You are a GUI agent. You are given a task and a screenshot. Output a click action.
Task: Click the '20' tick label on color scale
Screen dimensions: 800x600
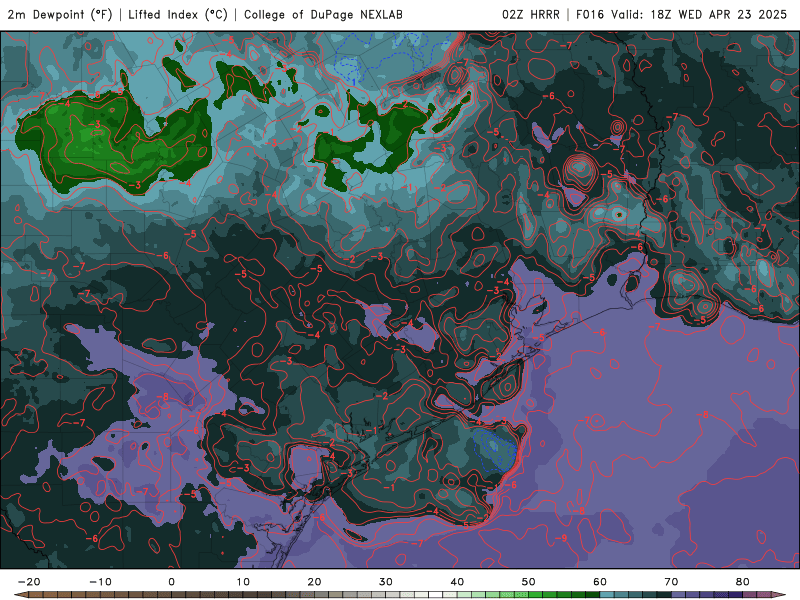(314, 582)
